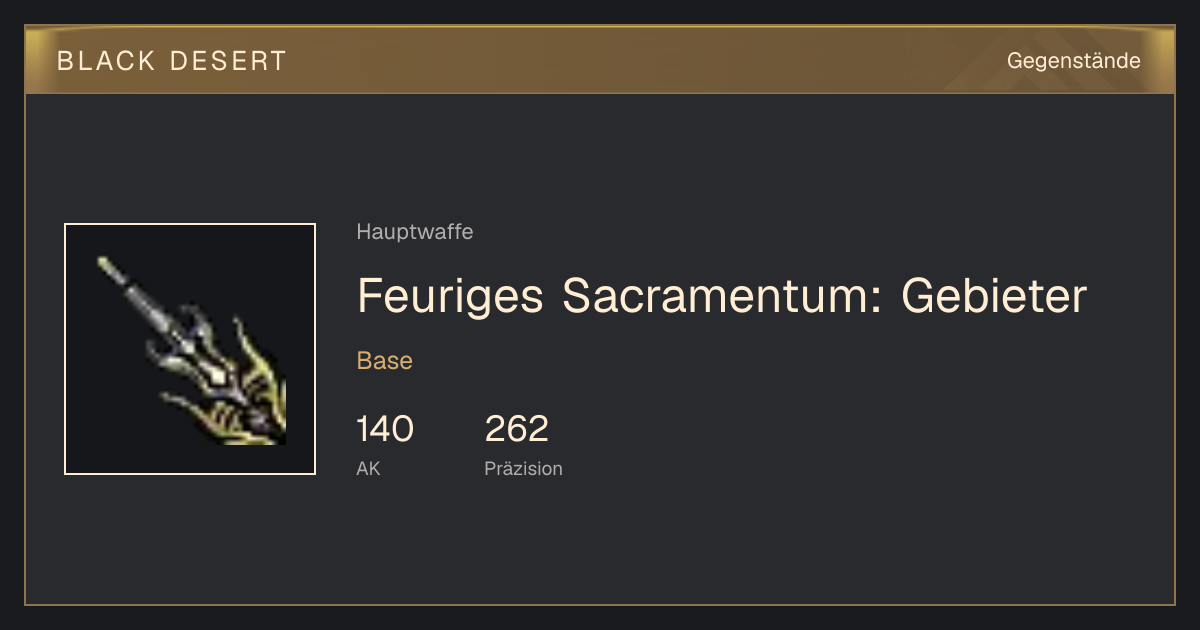The width and height of the screenshot is (1200, 630).
Task: Click the word DESERT in the header
Action: click(x=229, y=61)
